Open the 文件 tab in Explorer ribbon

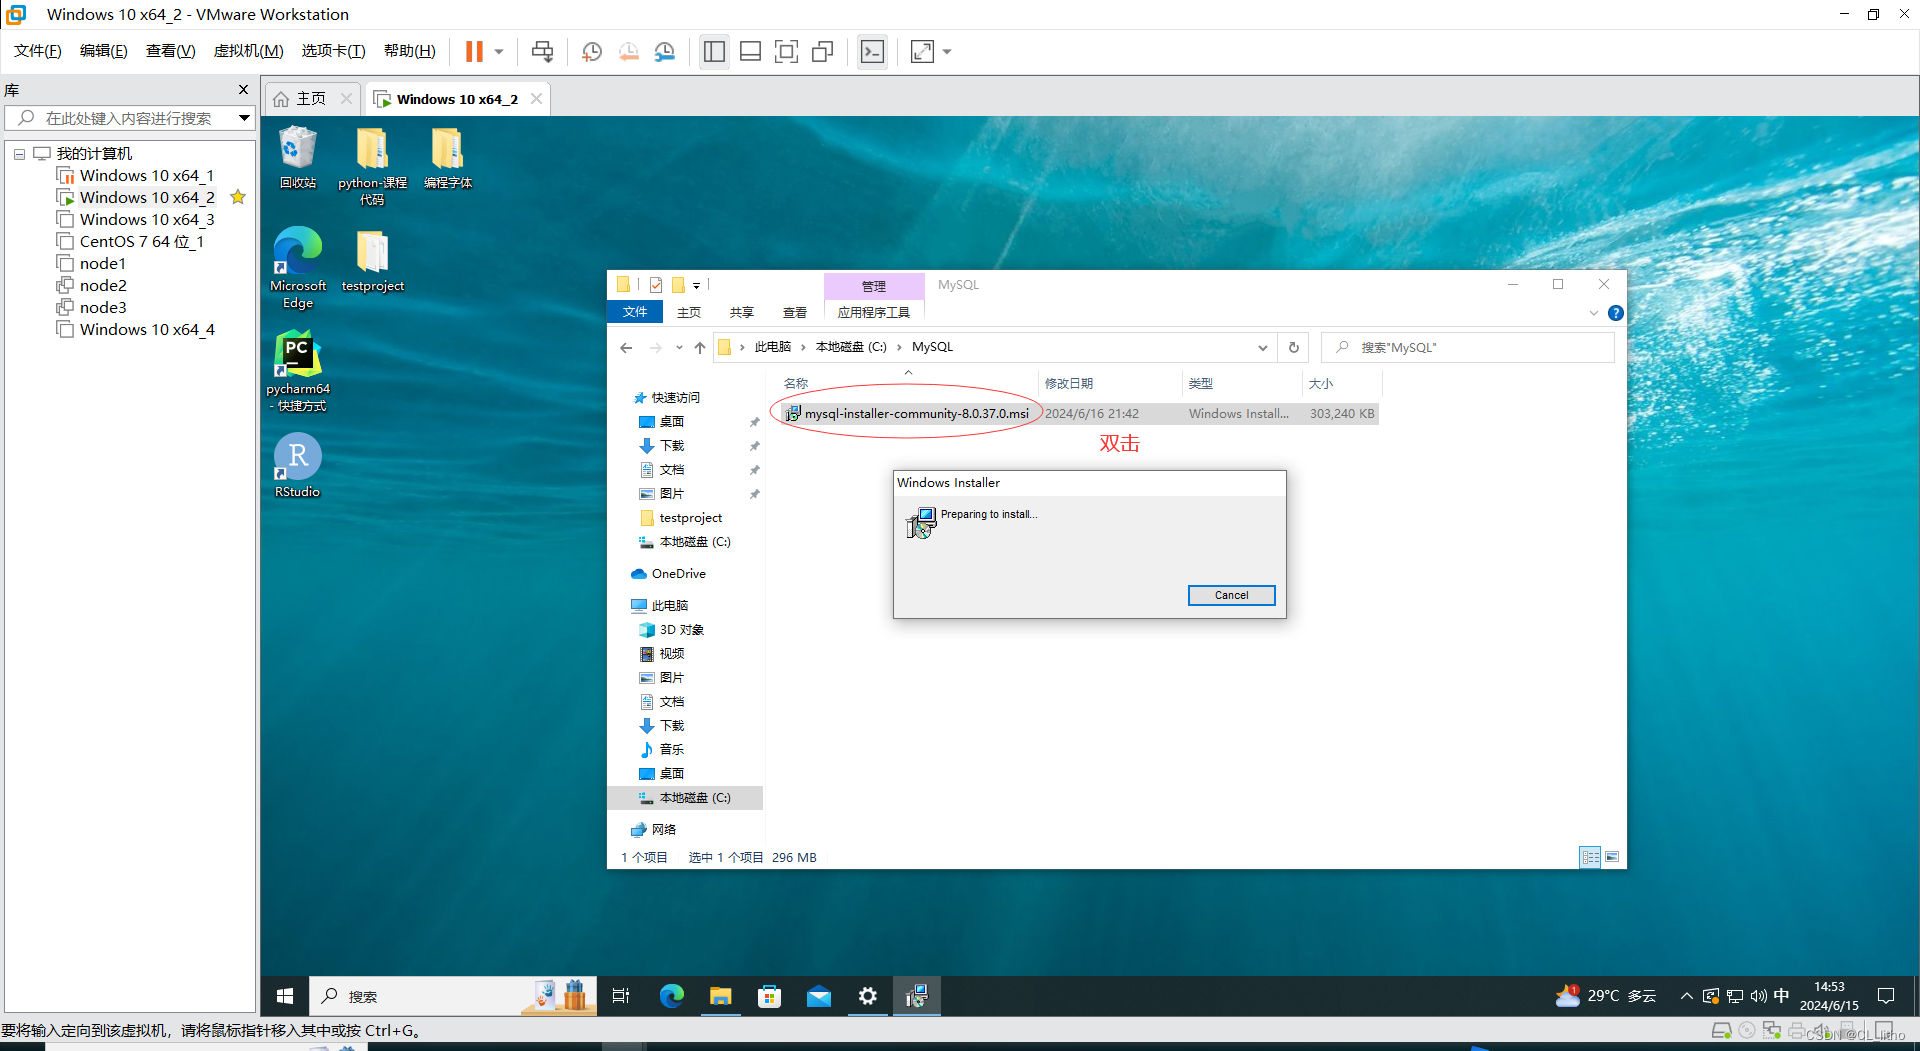[635, 312]
